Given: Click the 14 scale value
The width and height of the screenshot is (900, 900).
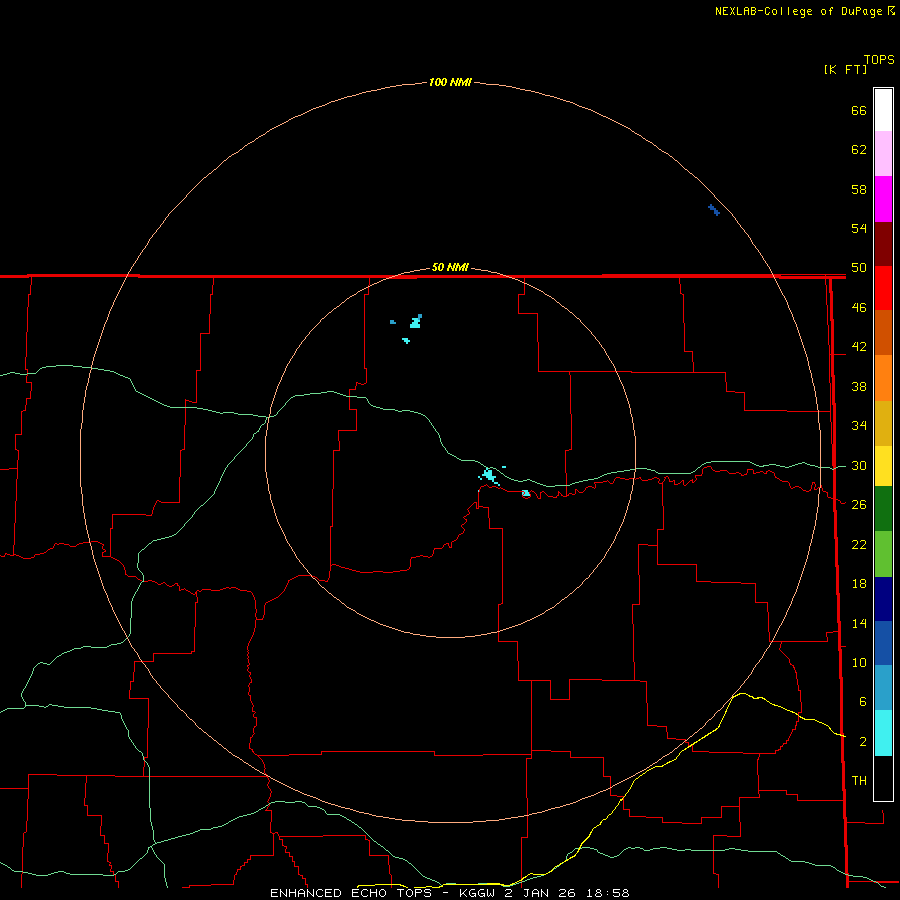Looking at the screenshot, I should (x=859, y=623).
